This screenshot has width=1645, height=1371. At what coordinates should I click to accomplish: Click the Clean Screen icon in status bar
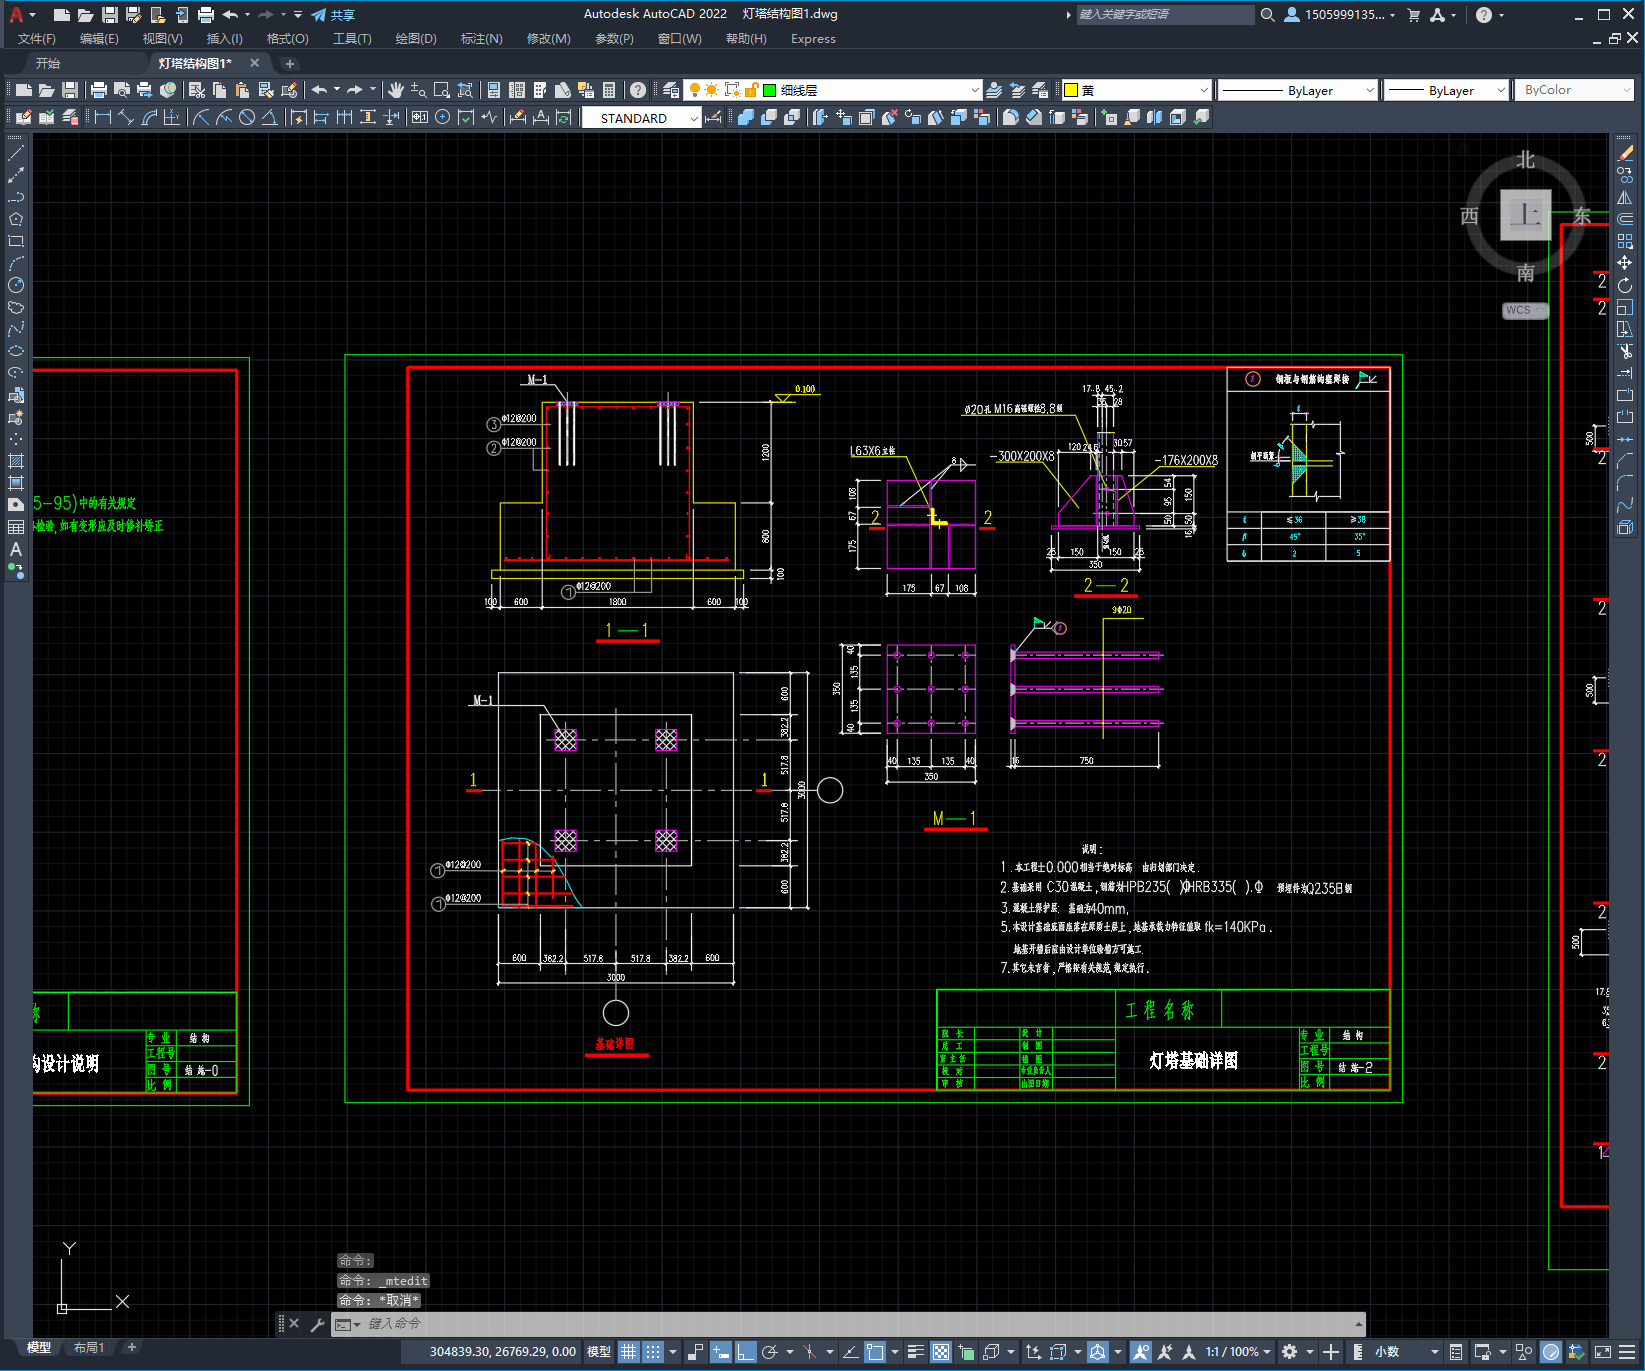point(1602,1352)
